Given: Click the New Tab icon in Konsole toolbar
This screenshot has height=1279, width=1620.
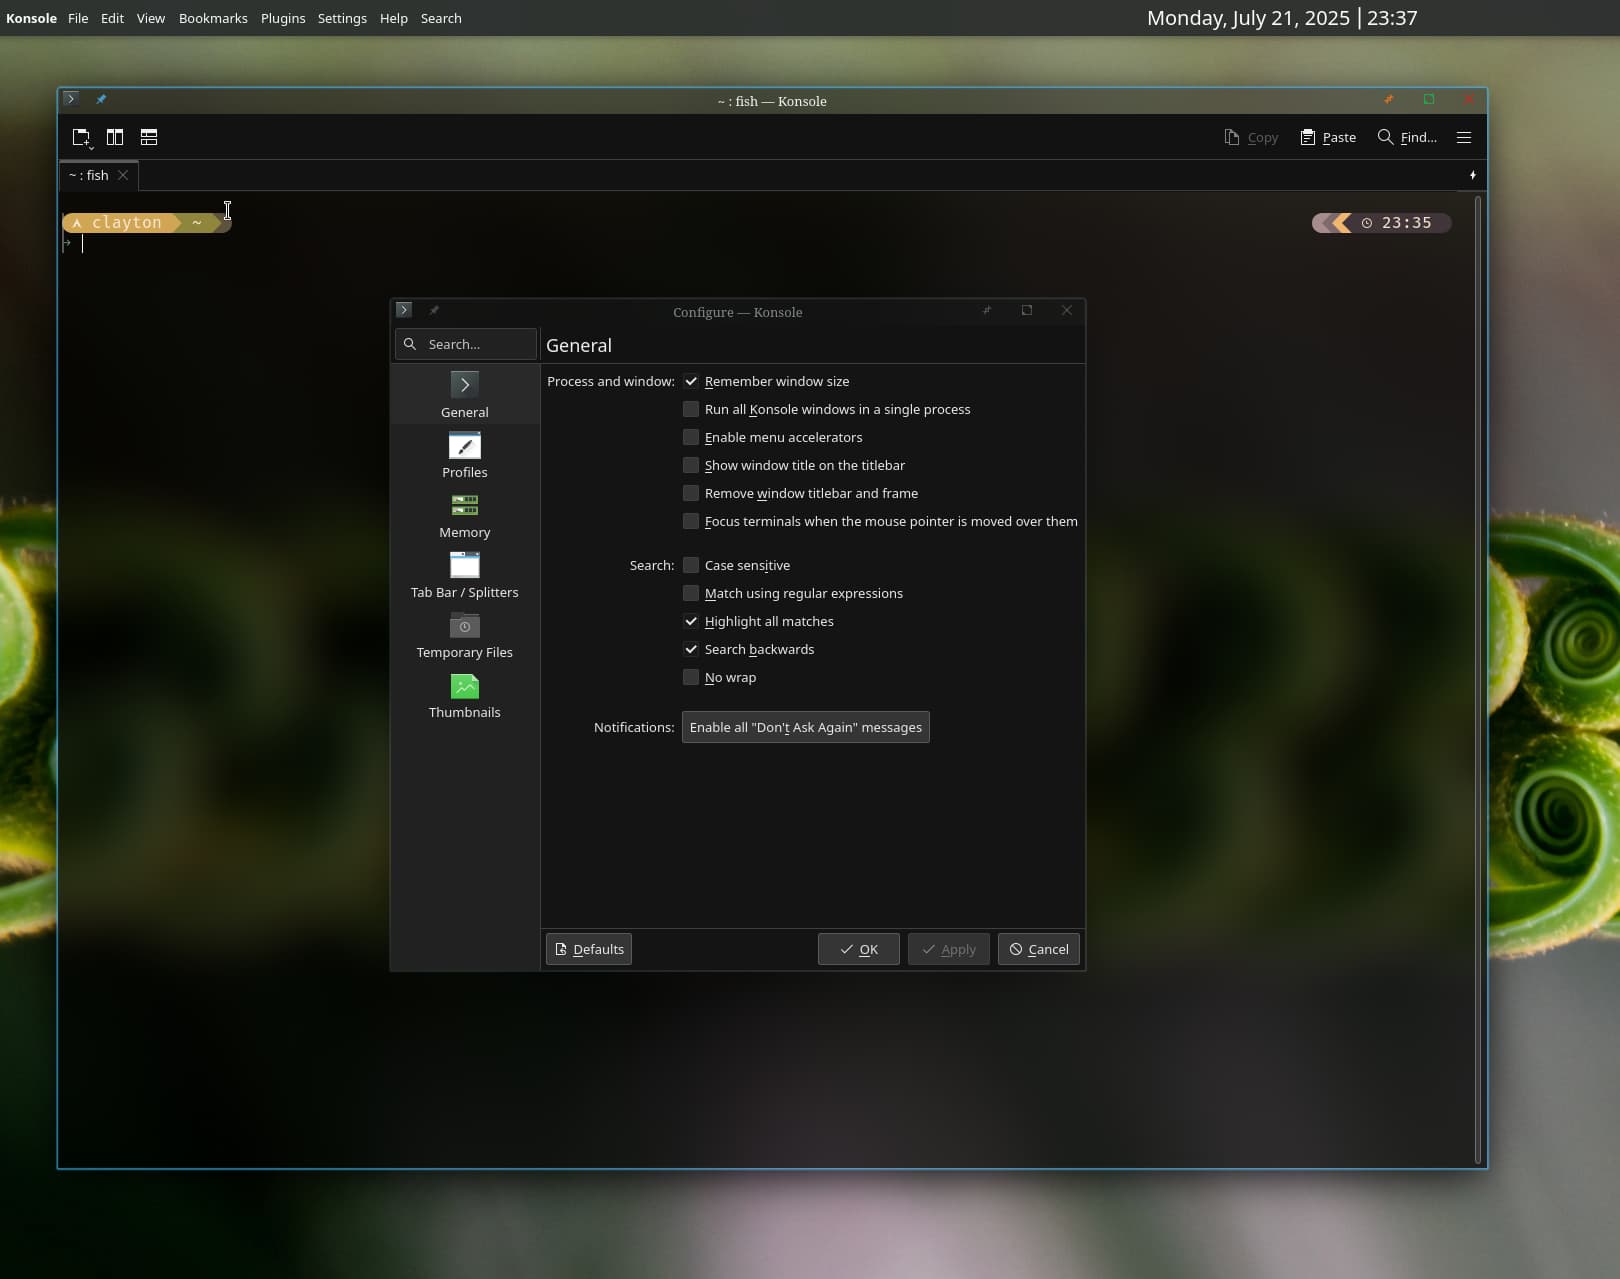Looking at the screenshot, I should pos(81,138).
